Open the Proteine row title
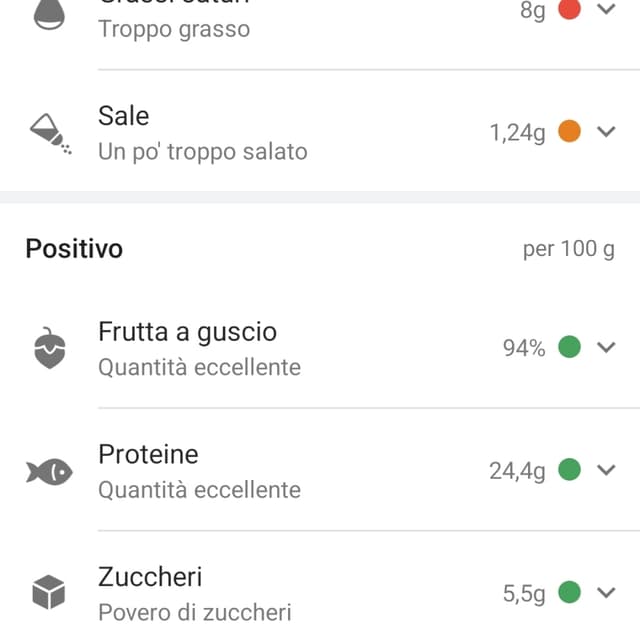Viewport: 640px width, 640px height. click(148, 454)
